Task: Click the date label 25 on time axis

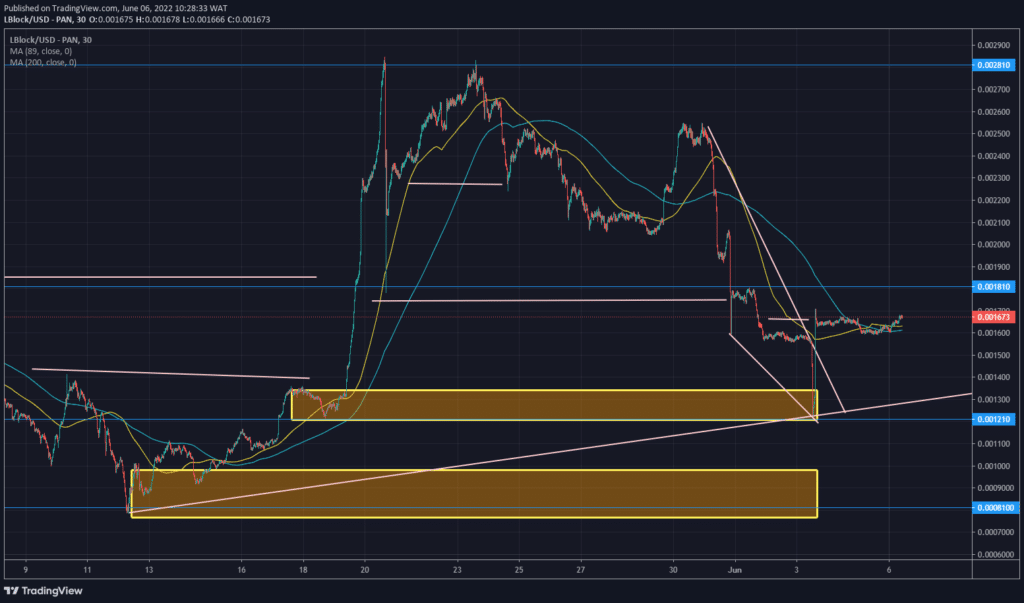Action: click(x=519, y=570)
